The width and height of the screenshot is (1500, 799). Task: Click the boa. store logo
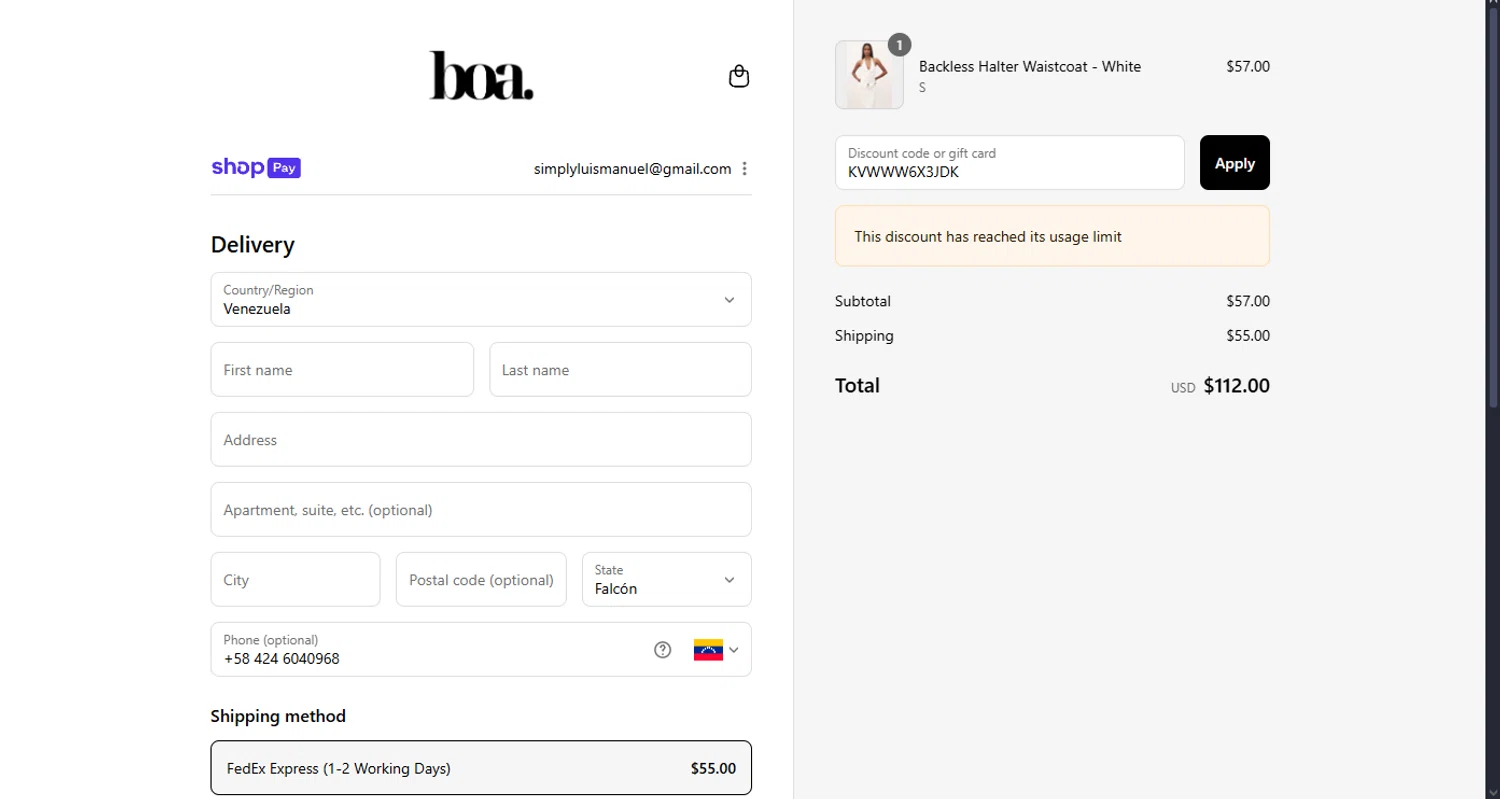point(481,76)
